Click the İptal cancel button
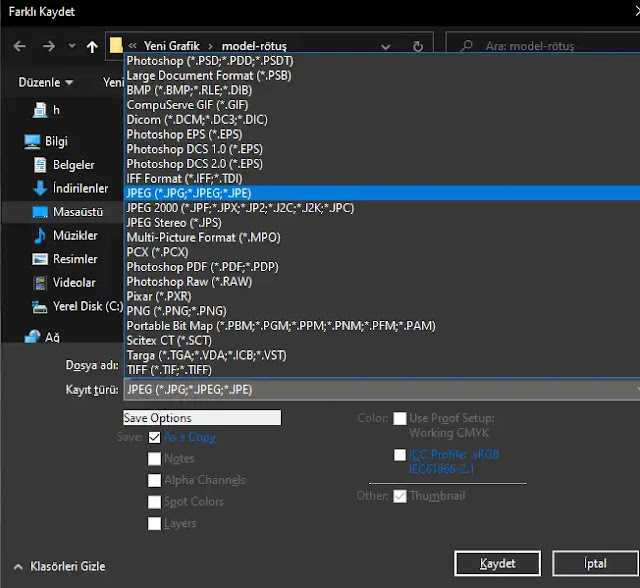The image size is (640, 588). tap(595, 564)
